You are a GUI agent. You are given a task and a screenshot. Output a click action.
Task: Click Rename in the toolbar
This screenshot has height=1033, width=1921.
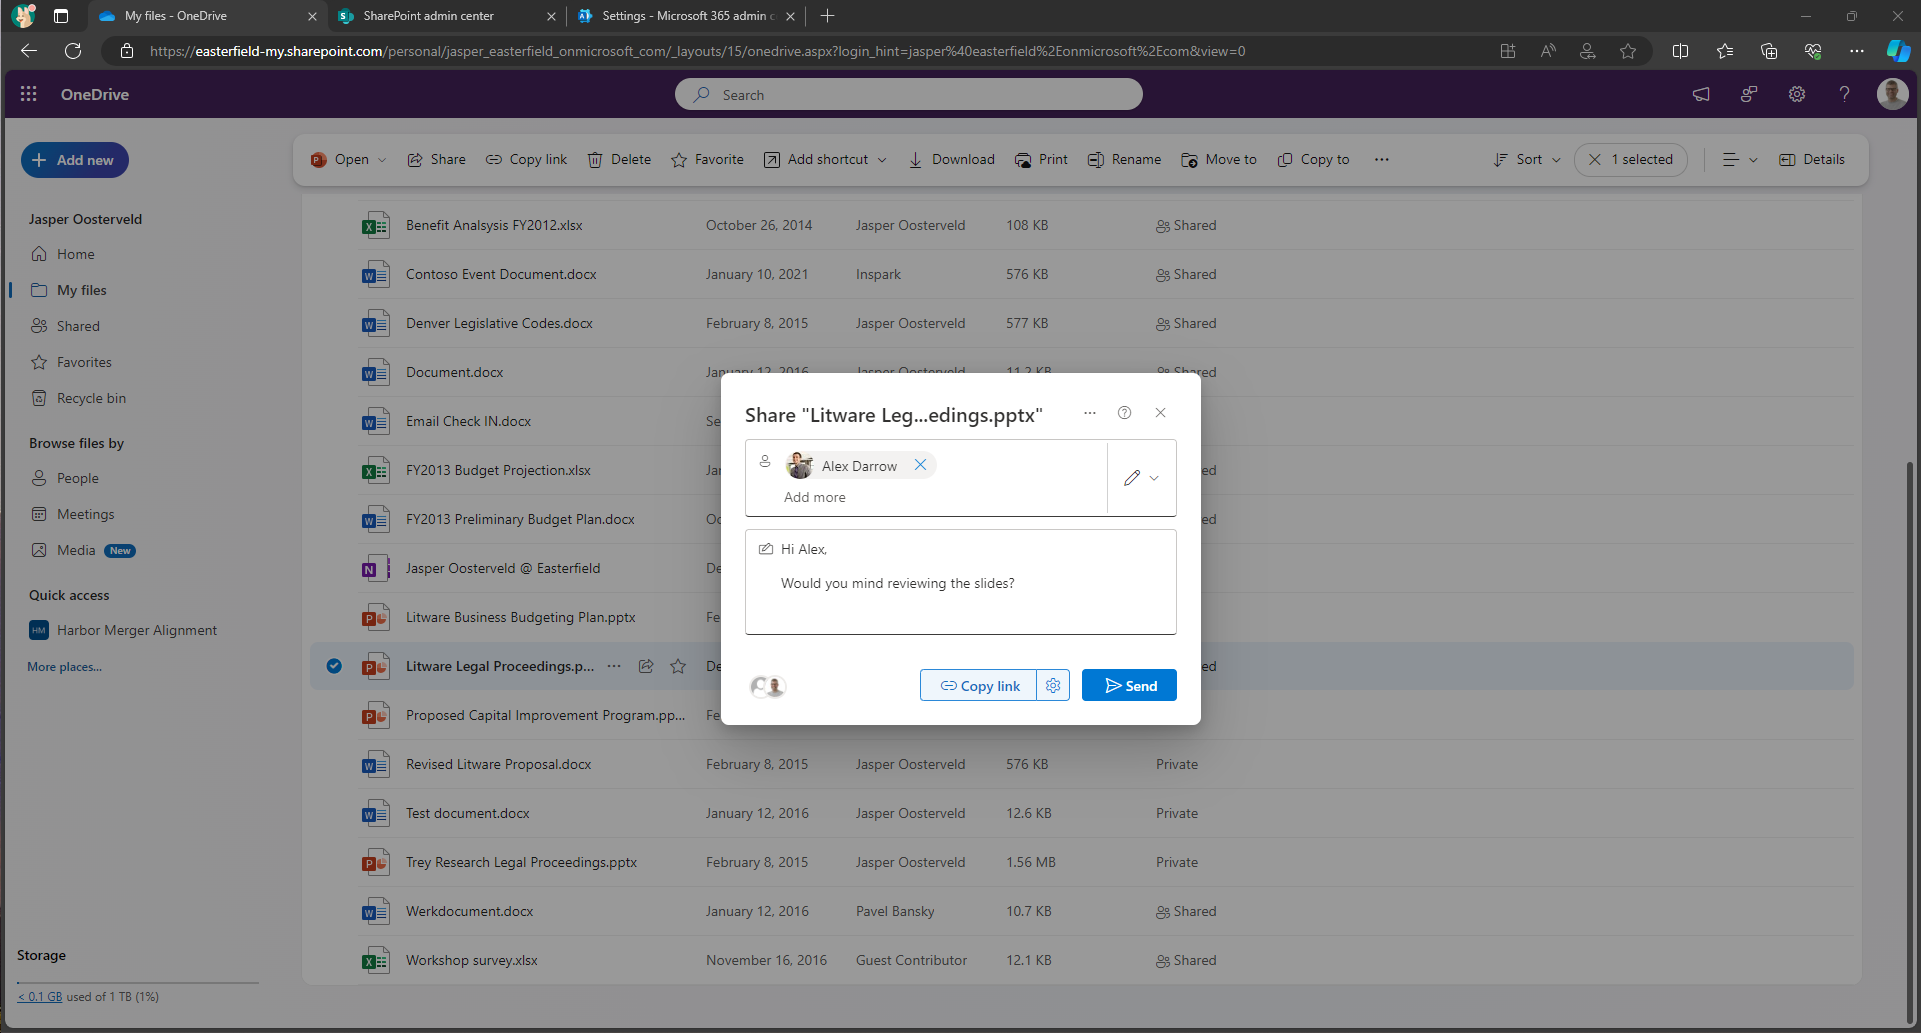(1125, 160)
